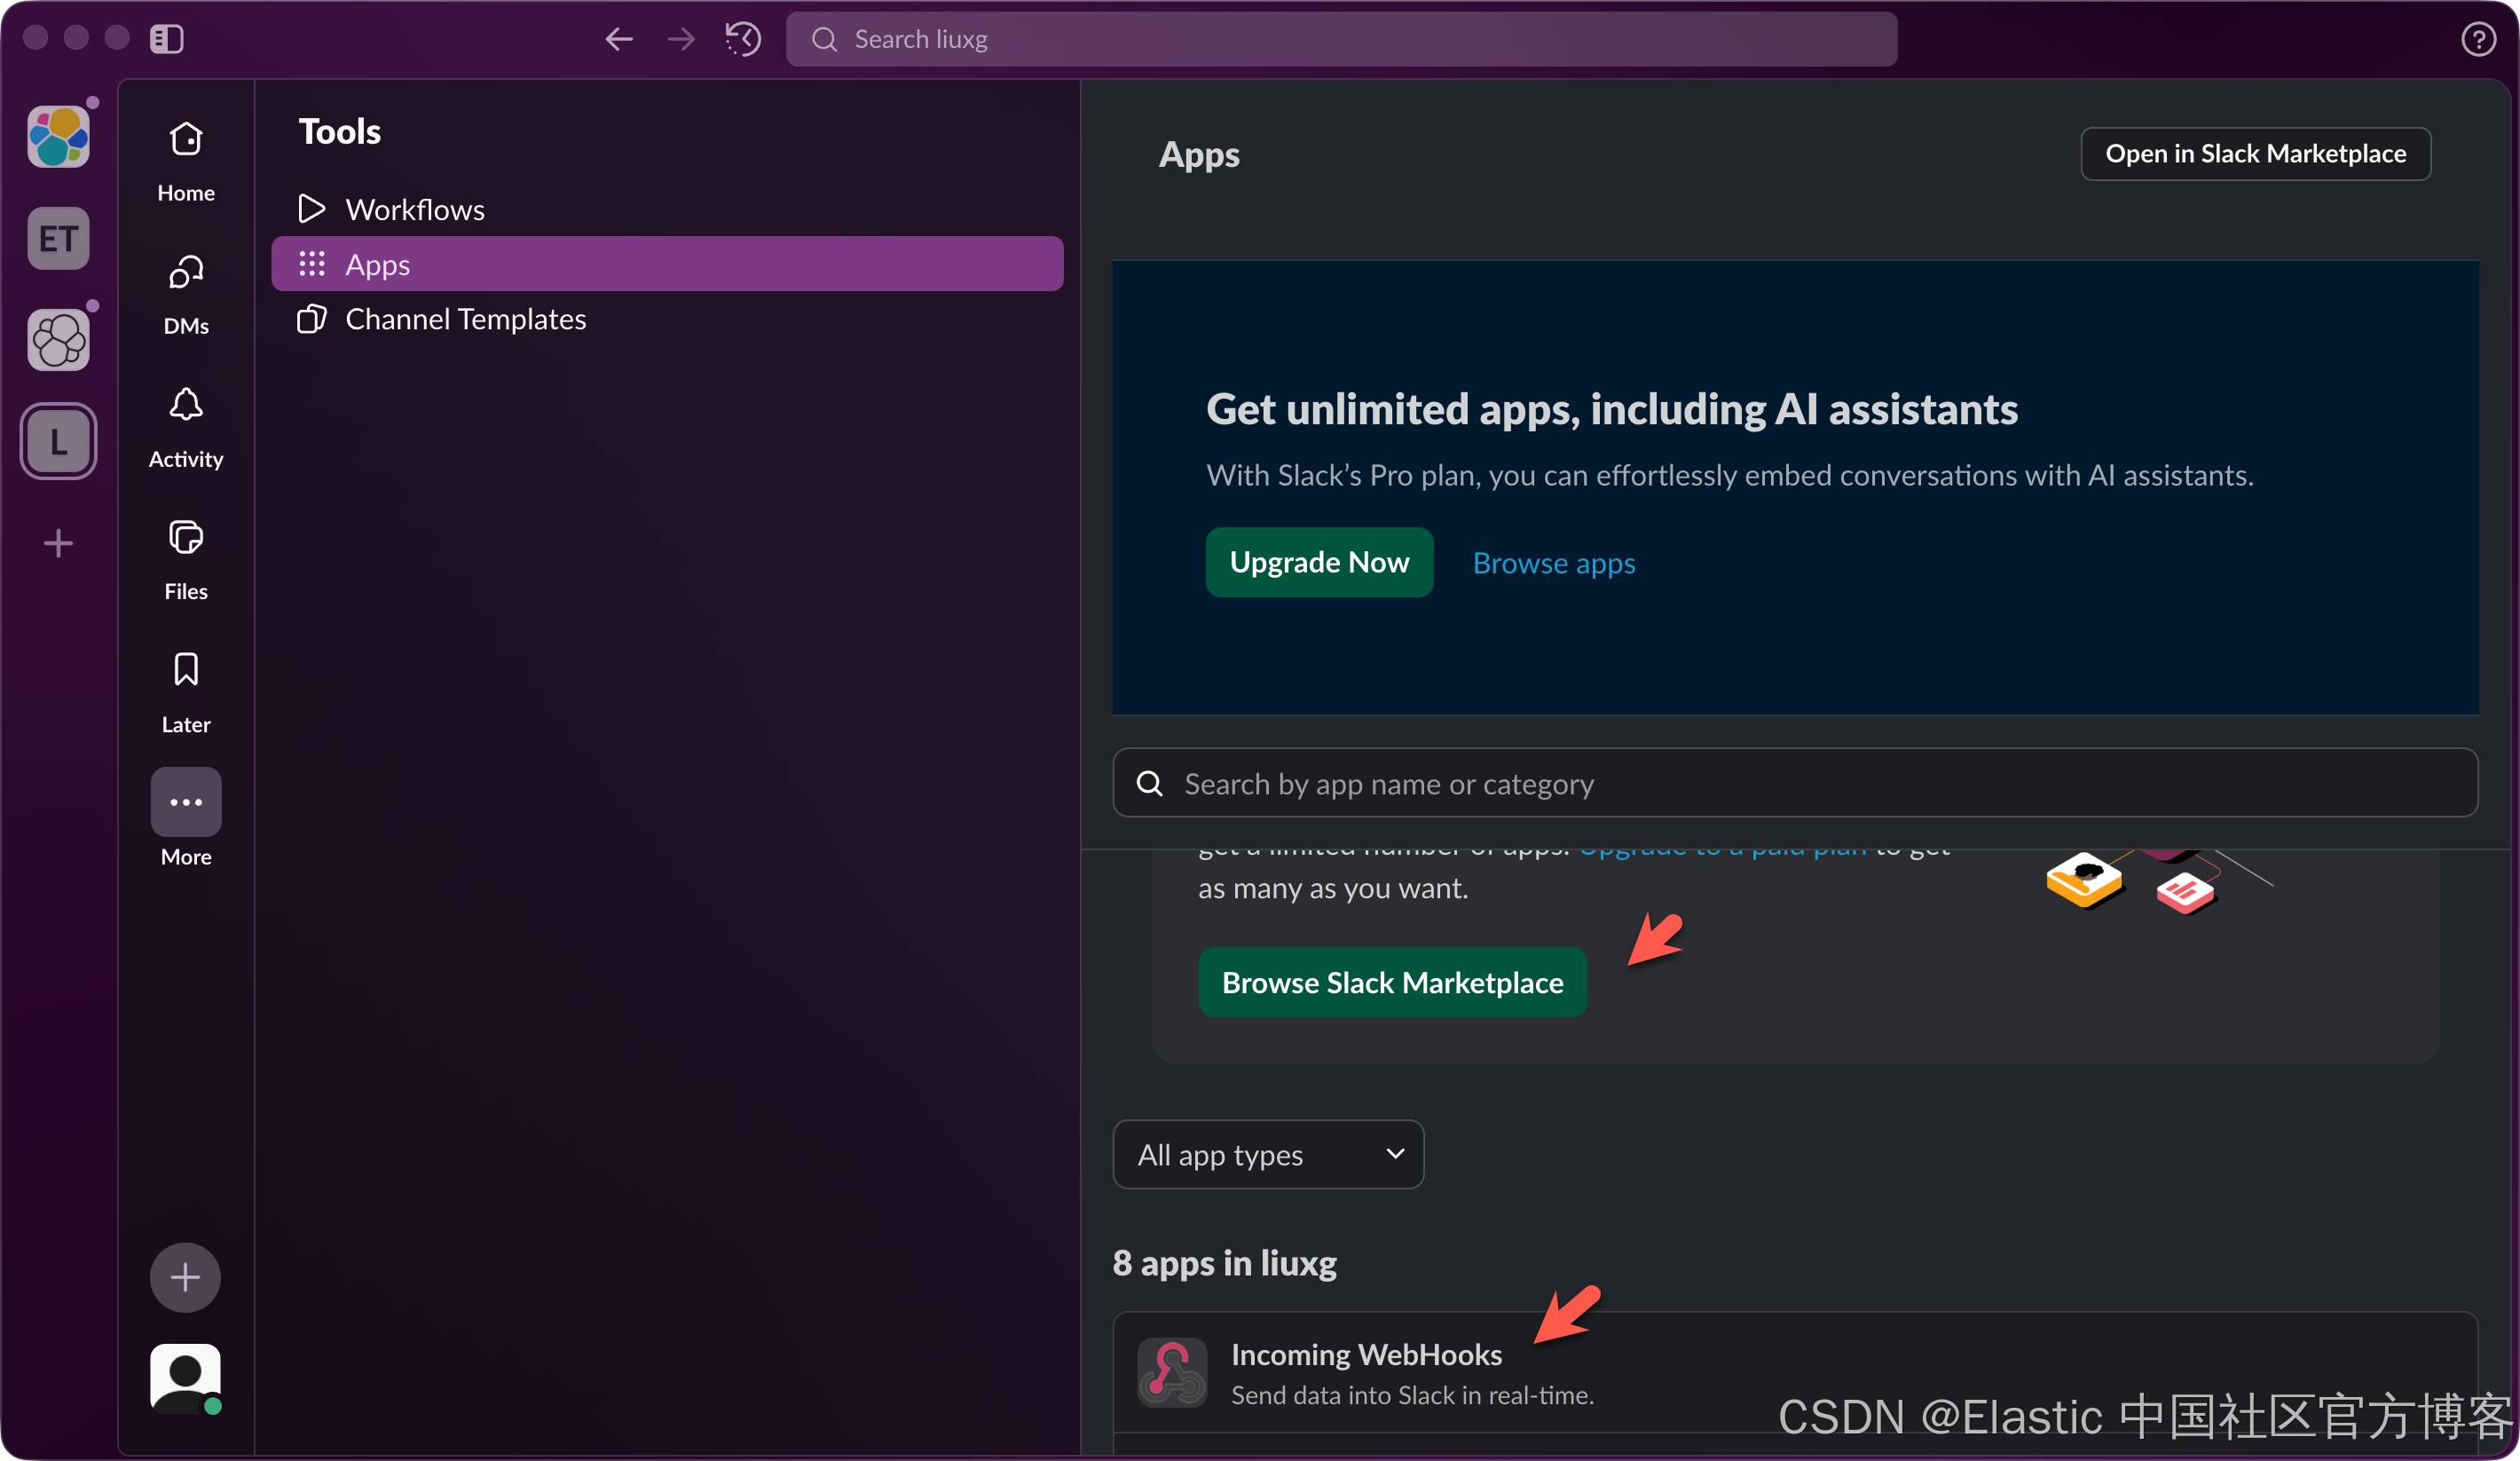
Task: Go back with the left arrow
Action: pos(619,39)
